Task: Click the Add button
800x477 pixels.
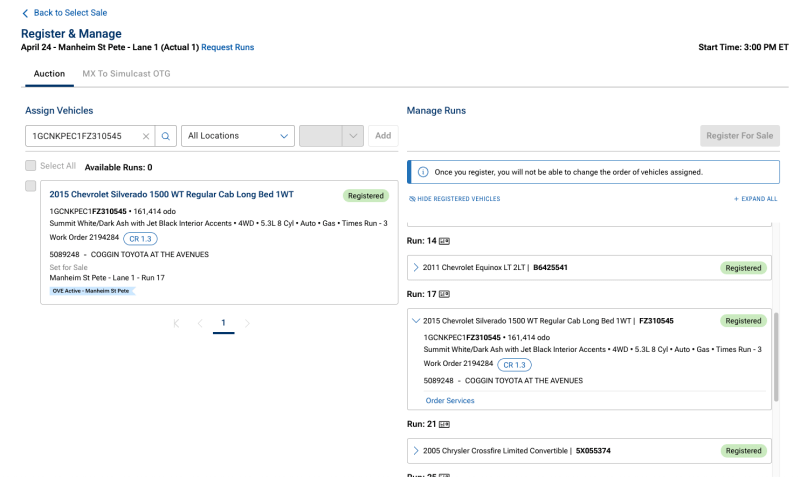Action: coord(383,136)
